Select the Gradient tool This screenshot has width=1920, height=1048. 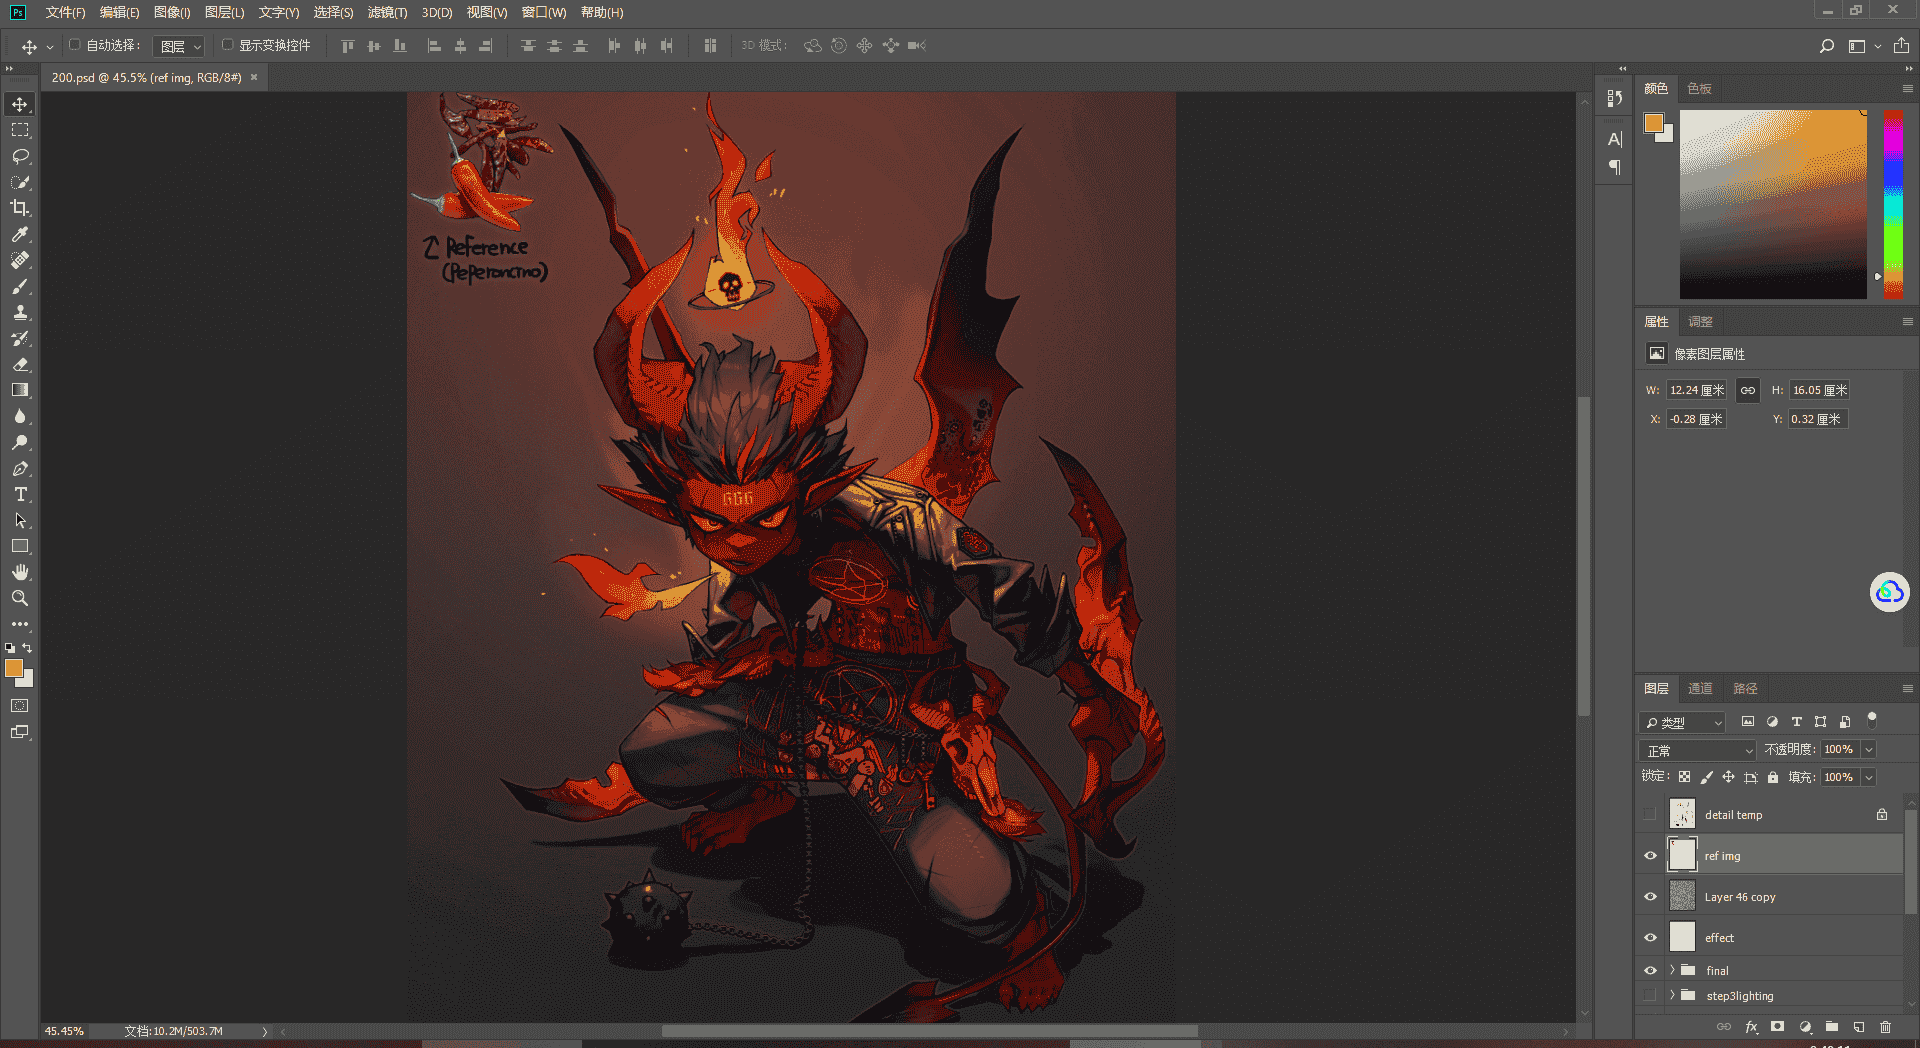[x=20, y=390]
